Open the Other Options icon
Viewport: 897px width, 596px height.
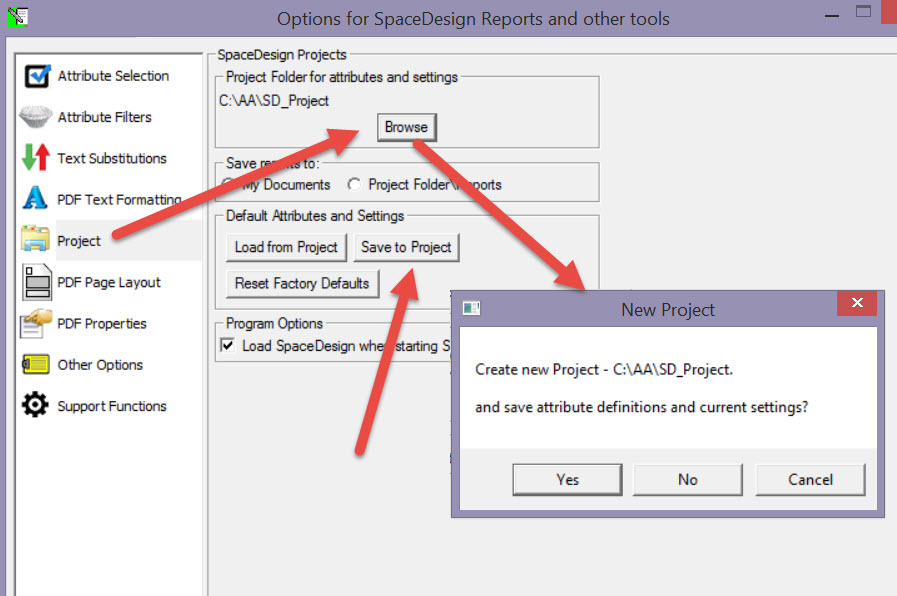[36, 364]
